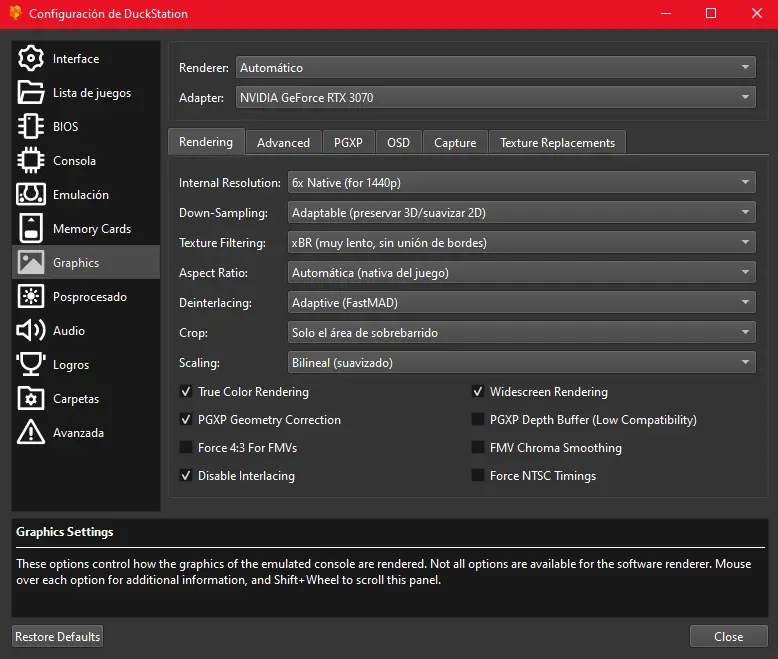Click the Scaling label
Image resolution: width=778 pixels, height=659 pixels.
[199, 363]
